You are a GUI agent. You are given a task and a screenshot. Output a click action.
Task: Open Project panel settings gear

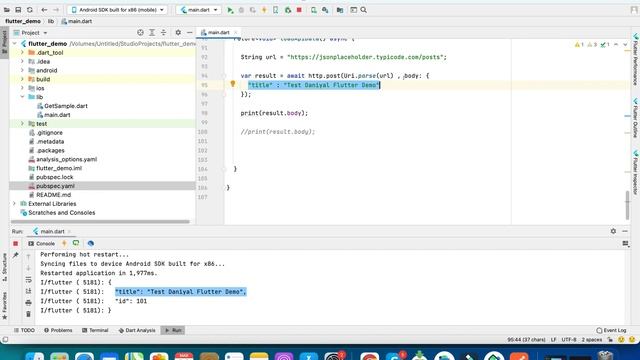pyautogui.click(x=178, y=33)
